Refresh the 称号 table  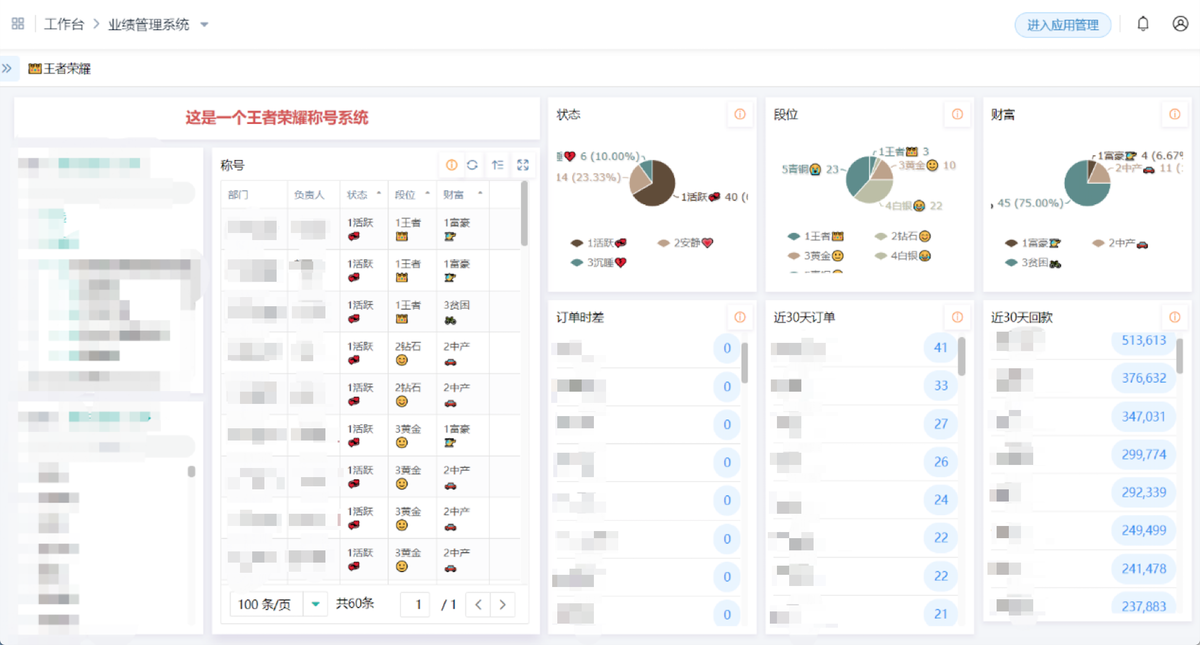tap(472, 165)
